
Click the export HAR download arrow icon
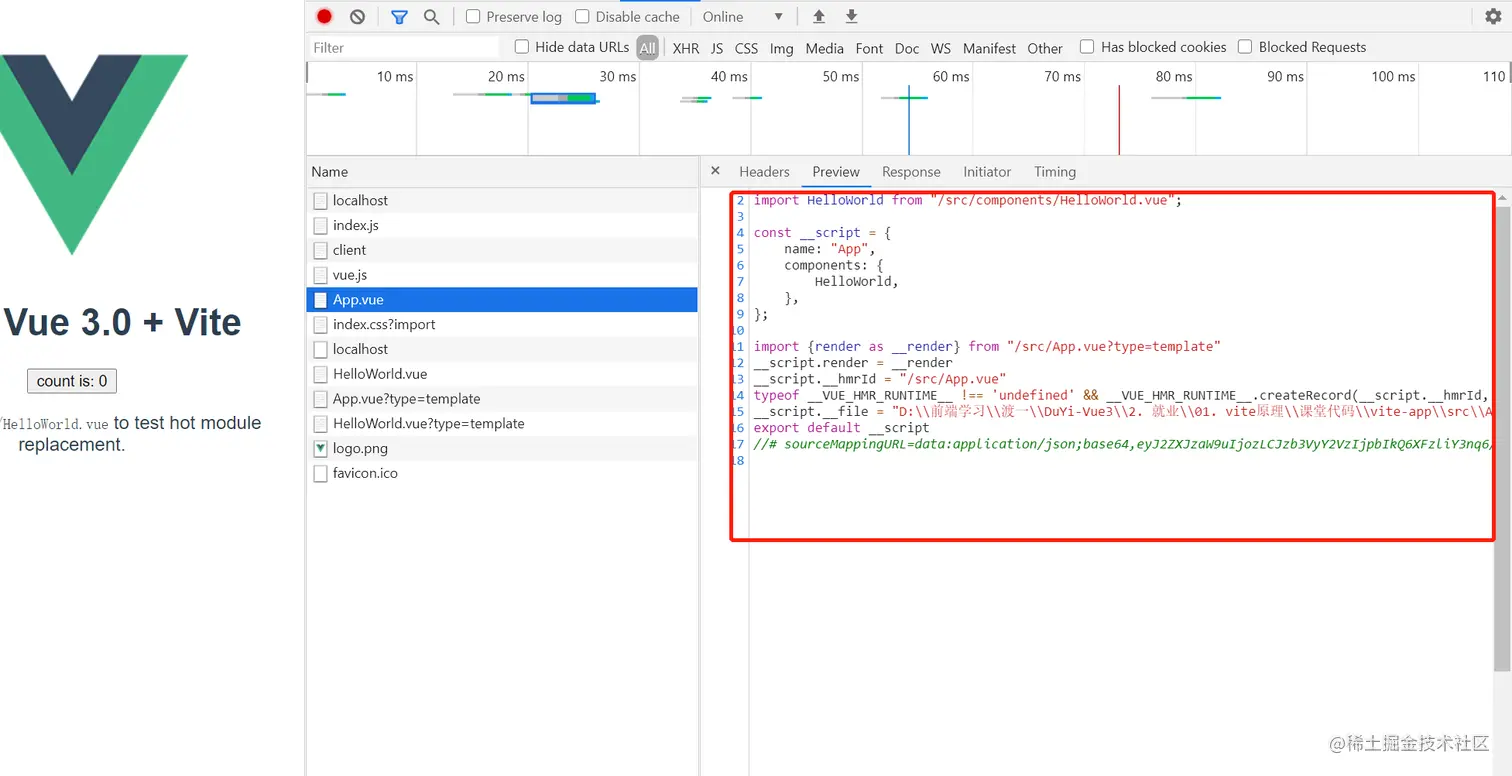[851, 17]
